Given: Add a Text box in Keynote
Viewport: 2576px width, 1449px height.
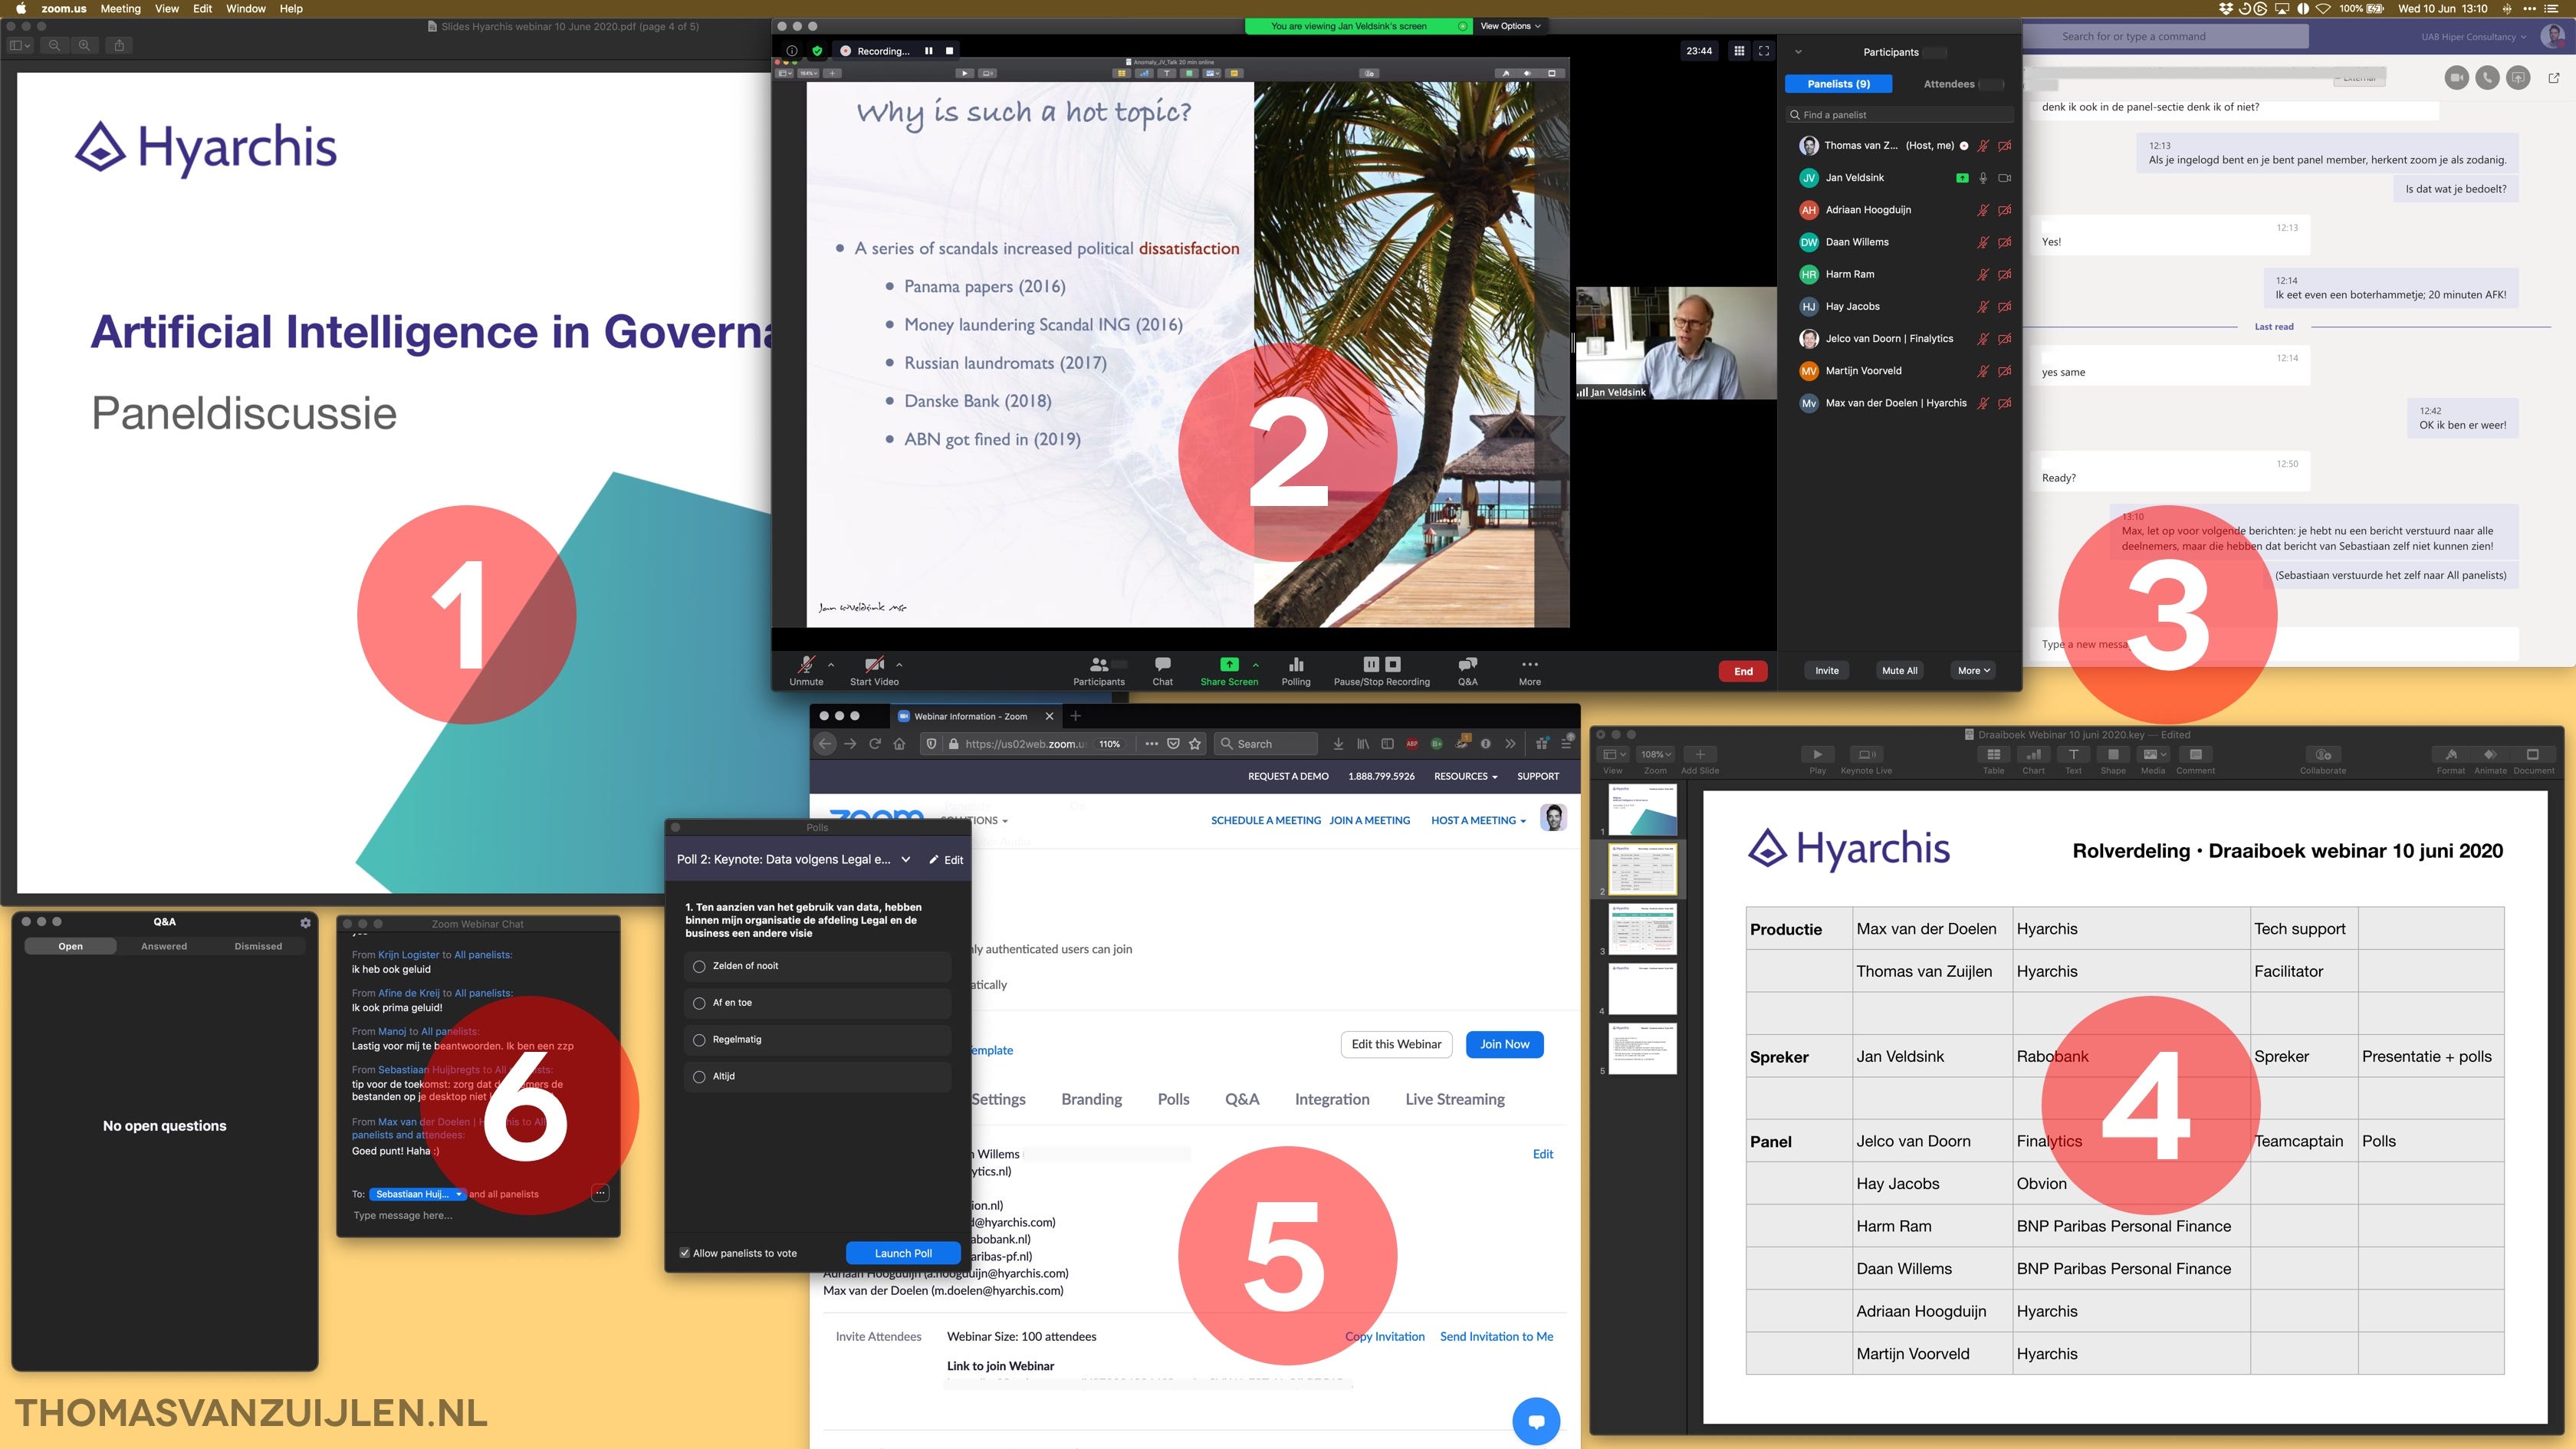Looking at the screenshot, I should tap(2073, 755).
